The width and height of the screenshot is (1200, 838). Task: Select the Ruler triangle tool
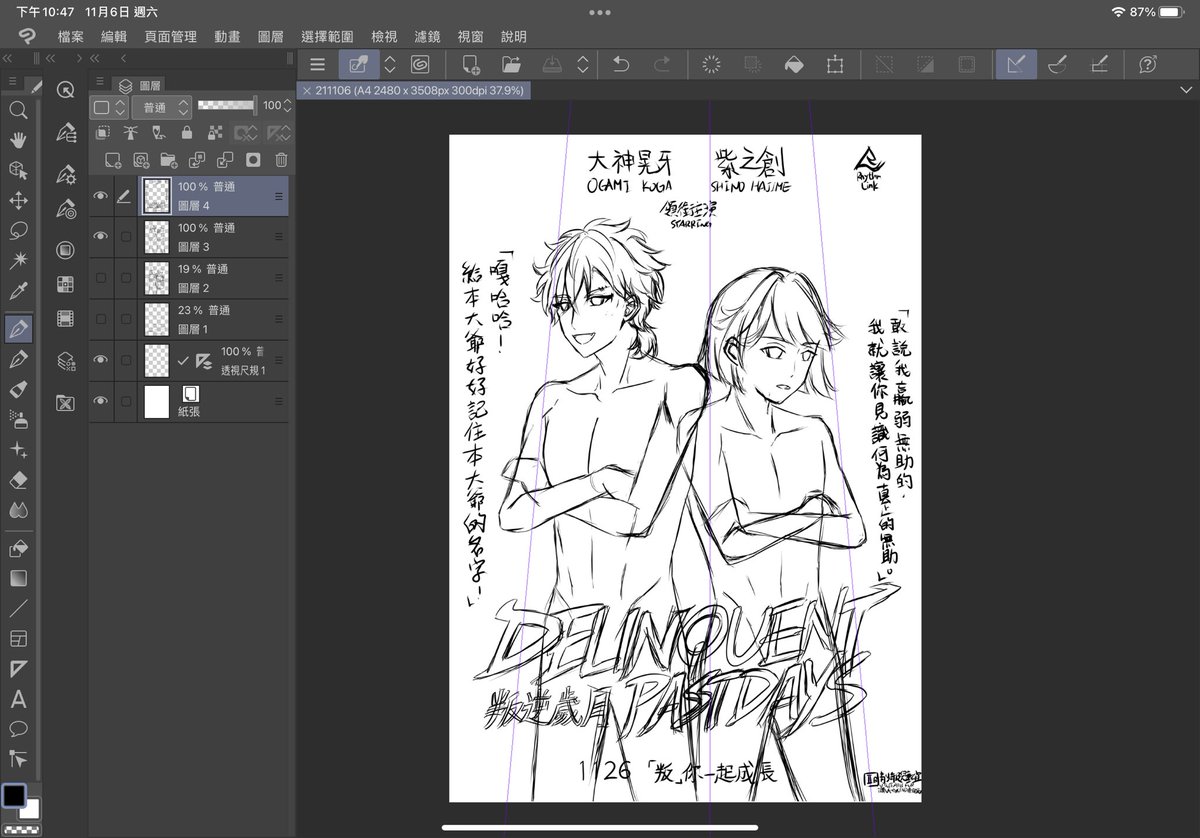(x=18, y=668)
